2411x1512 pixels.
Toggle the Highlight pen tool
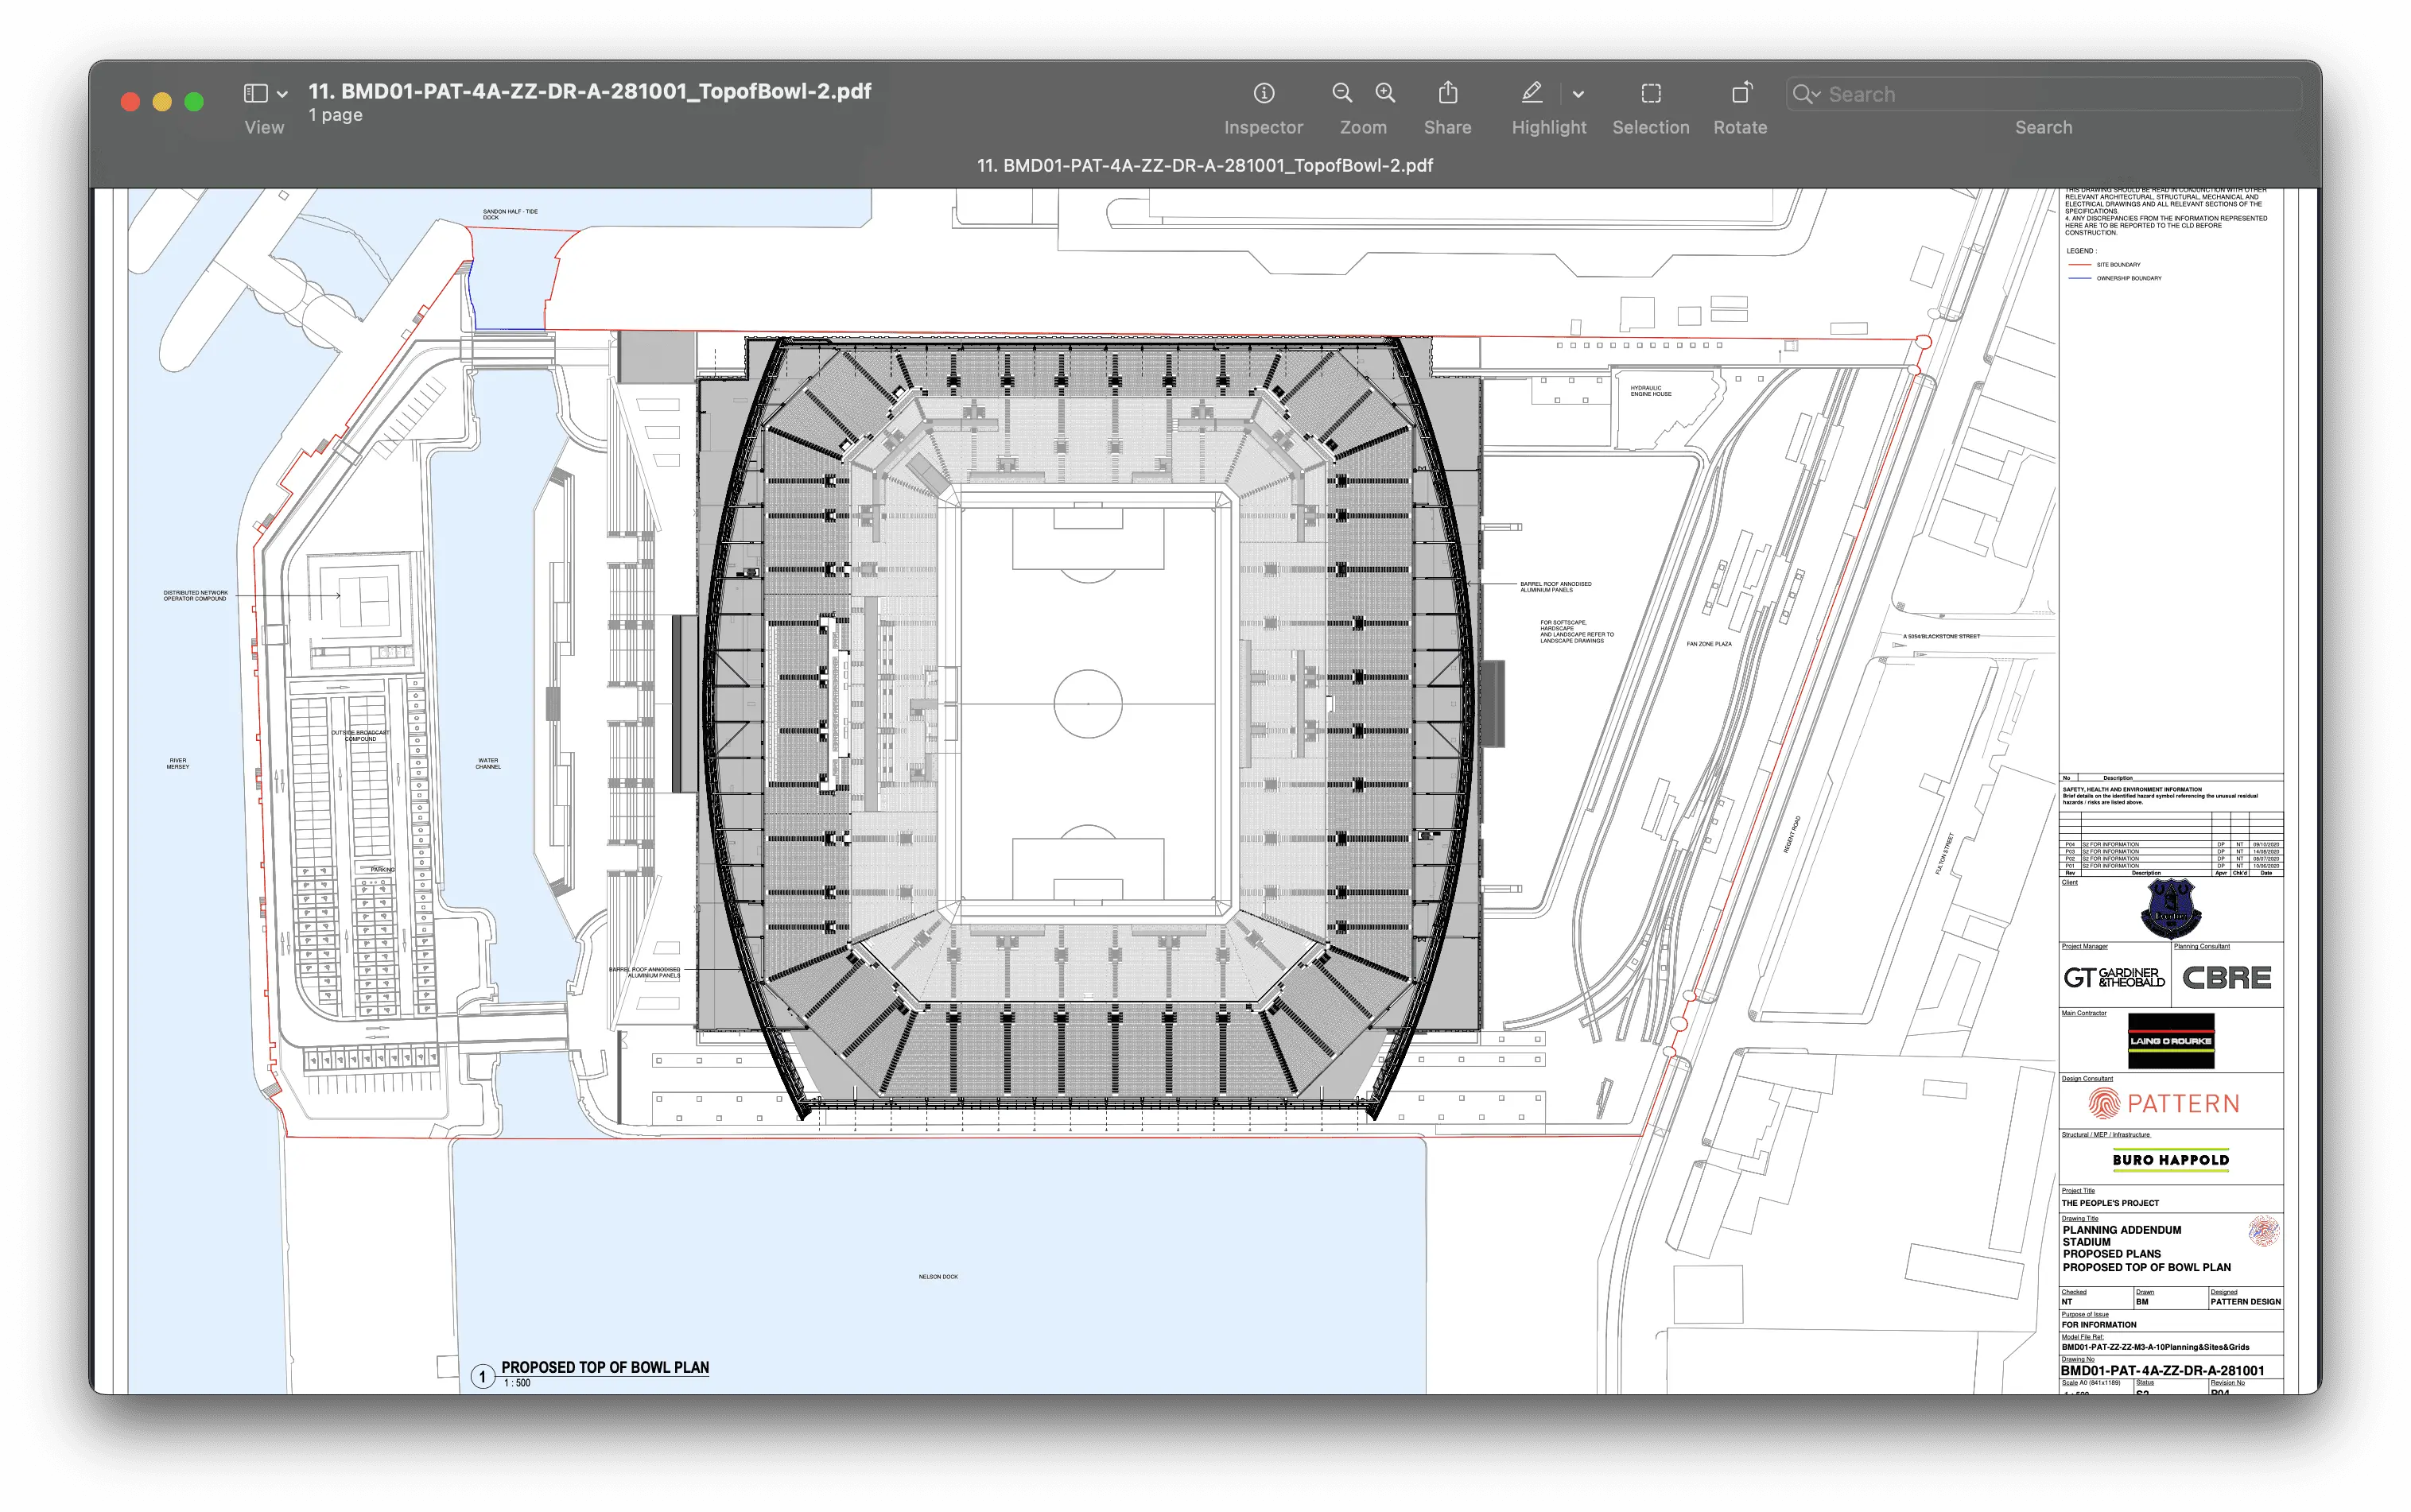pyautogui.click(x=1531, y=93)
